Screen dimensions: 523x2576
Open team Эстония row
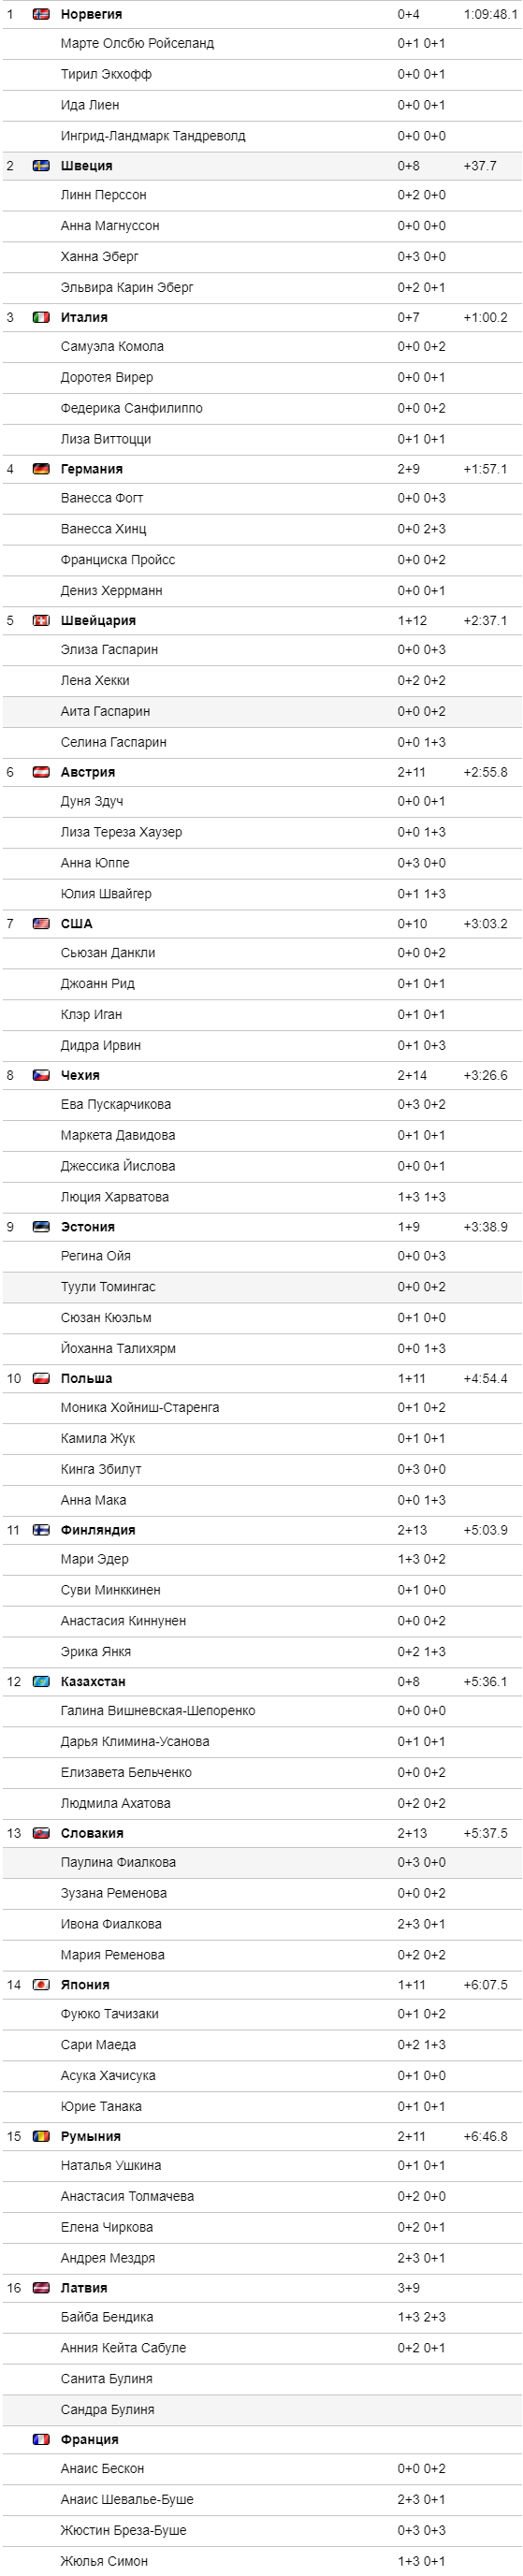click(262, 1226)
